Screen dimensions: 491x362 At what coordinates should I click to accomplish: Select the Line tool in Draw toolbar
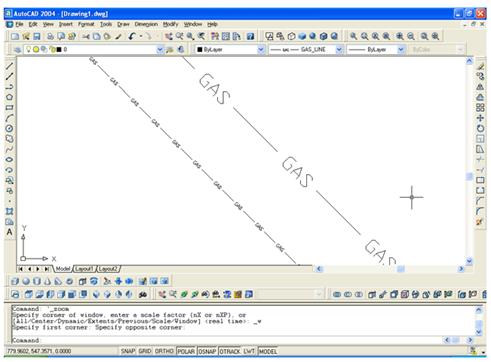click(9, 66)
